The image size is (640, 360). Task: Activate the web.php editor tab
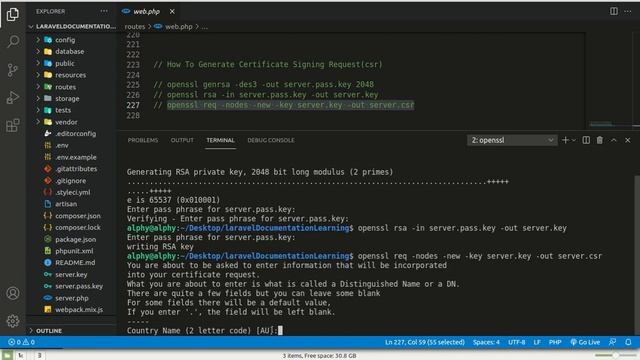tap(147, 11)
